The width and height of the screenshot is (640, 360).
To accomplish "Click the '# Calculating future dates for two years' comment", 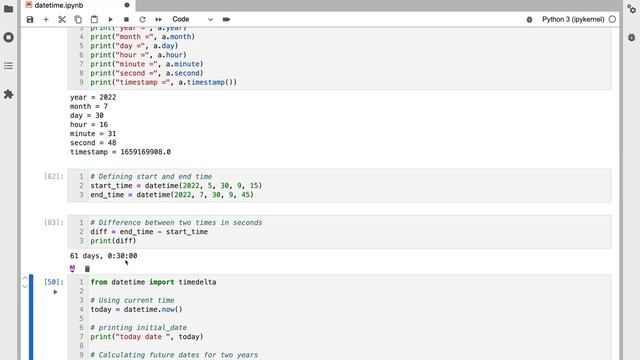I will pos(174,355).
